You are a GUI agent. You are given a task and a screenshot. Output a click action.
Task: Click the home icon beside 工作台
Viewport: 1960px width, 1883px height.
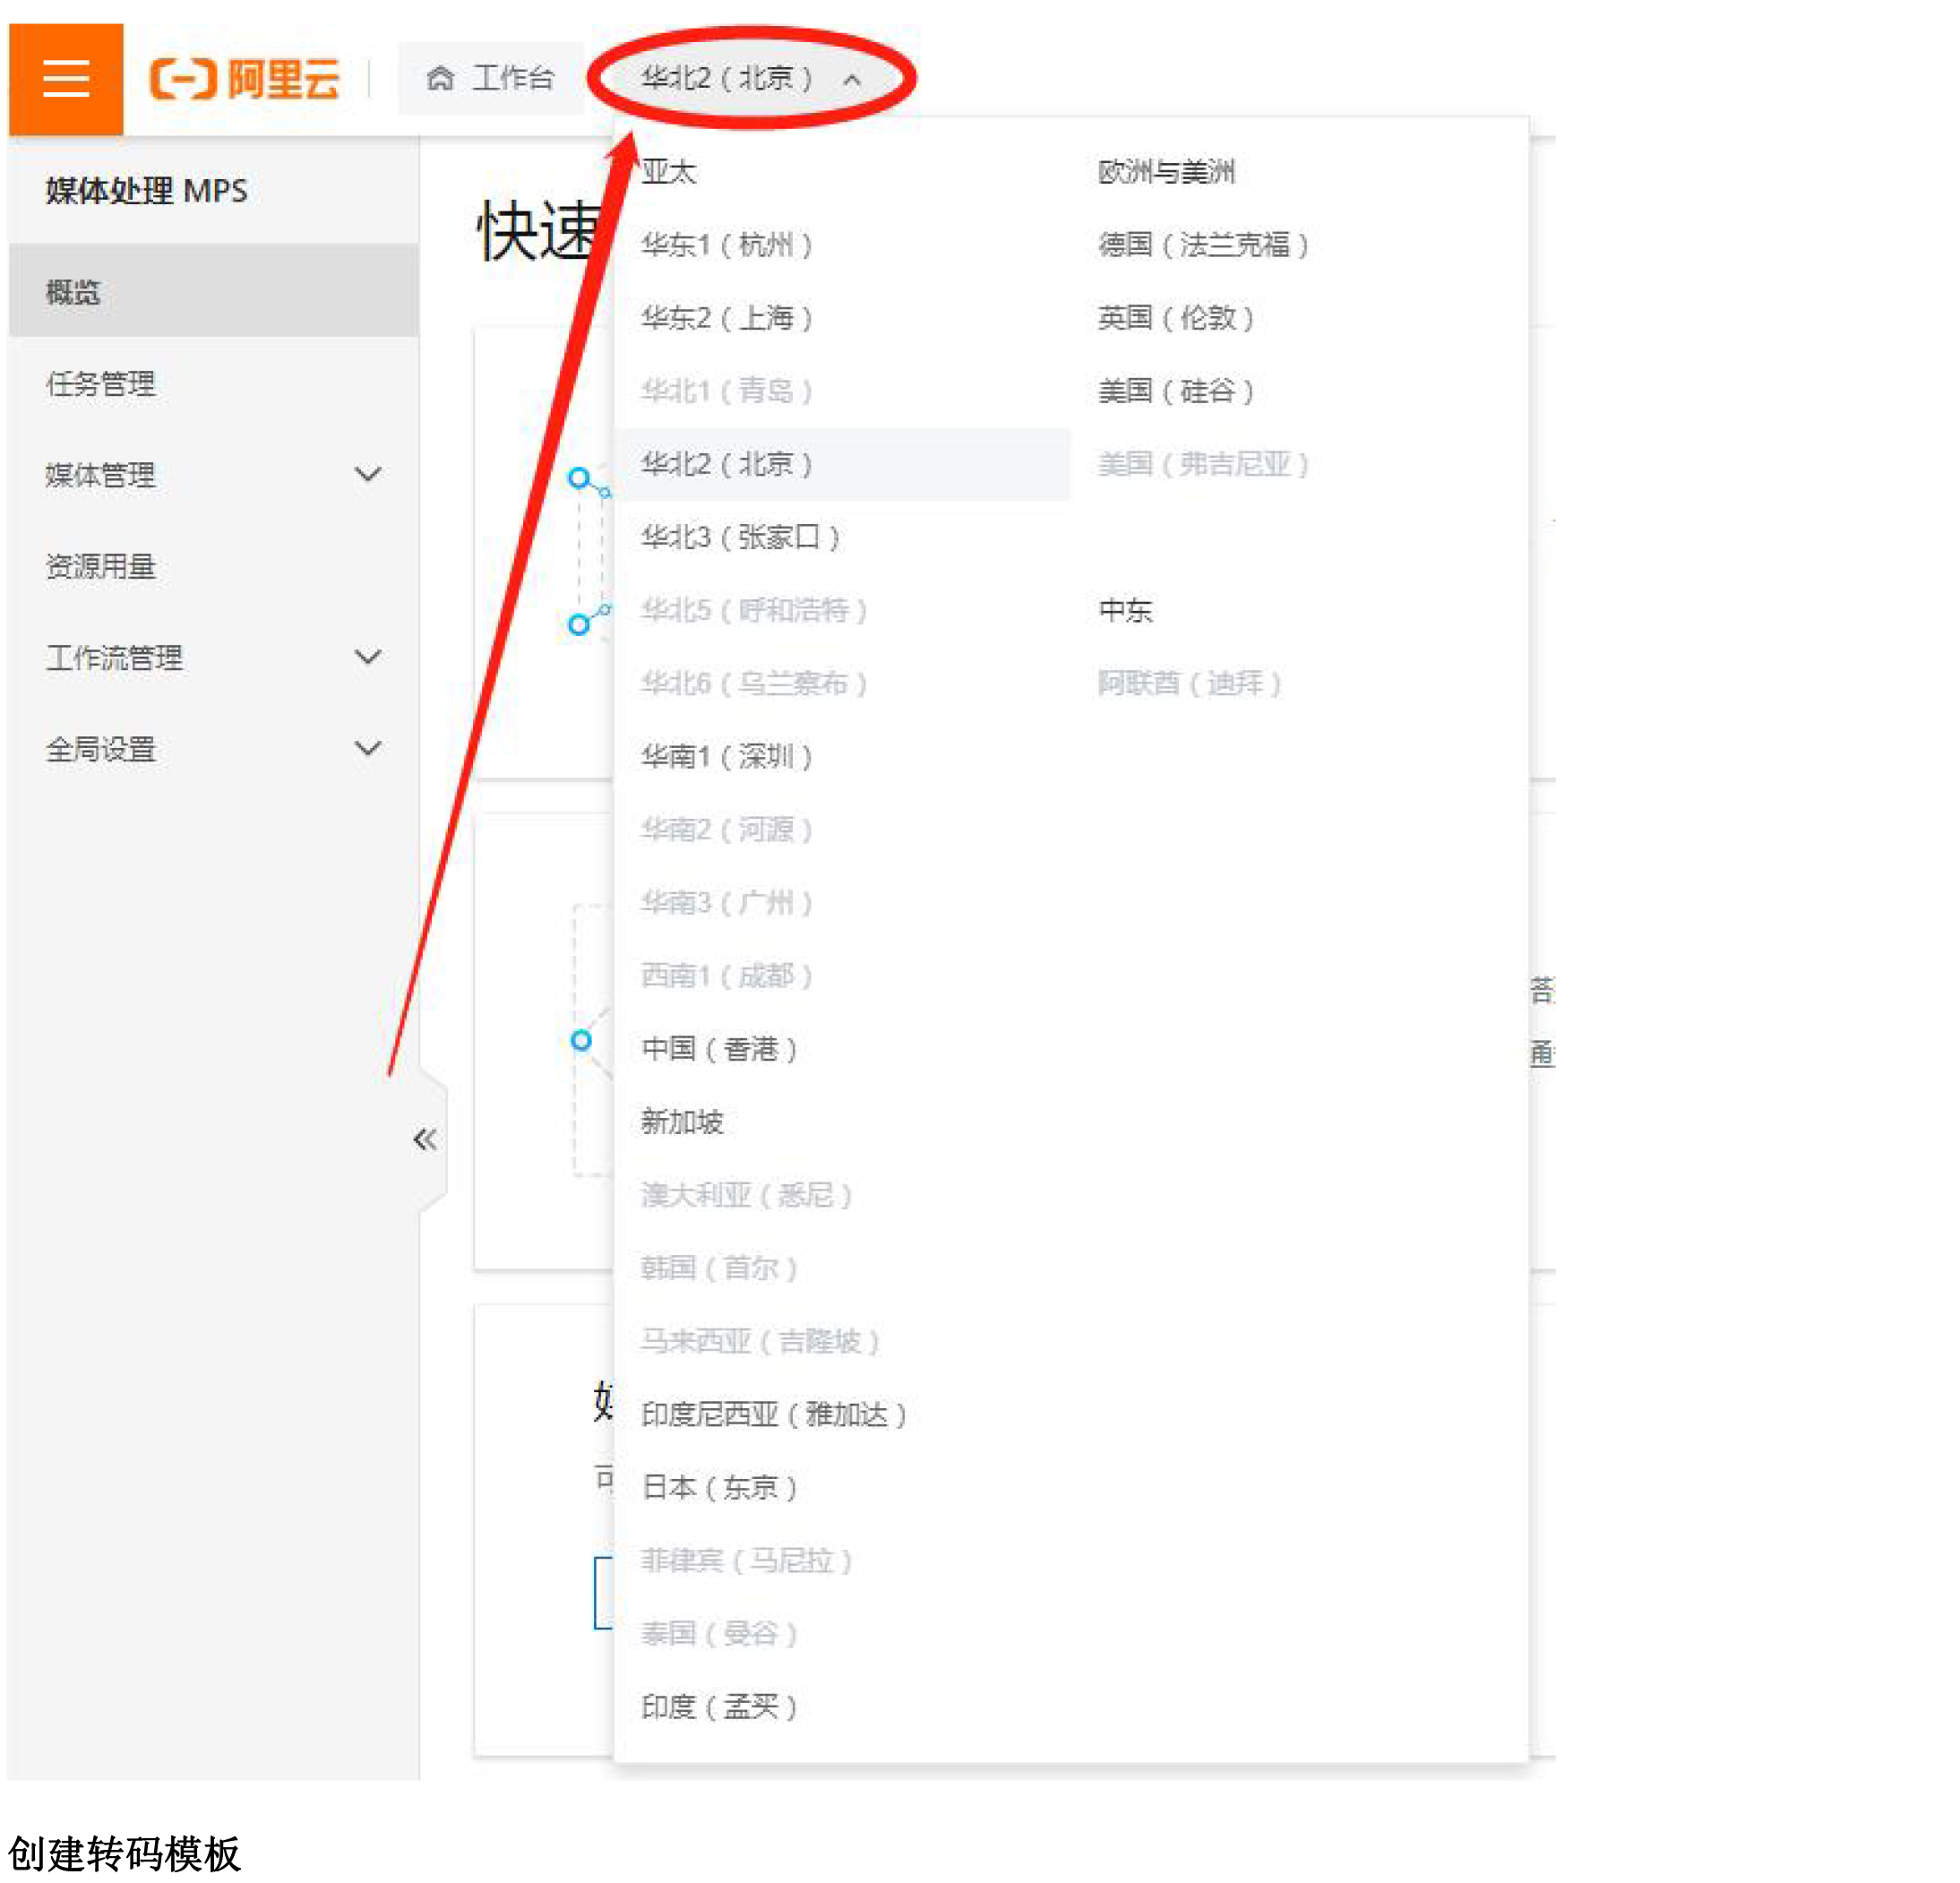440,79
